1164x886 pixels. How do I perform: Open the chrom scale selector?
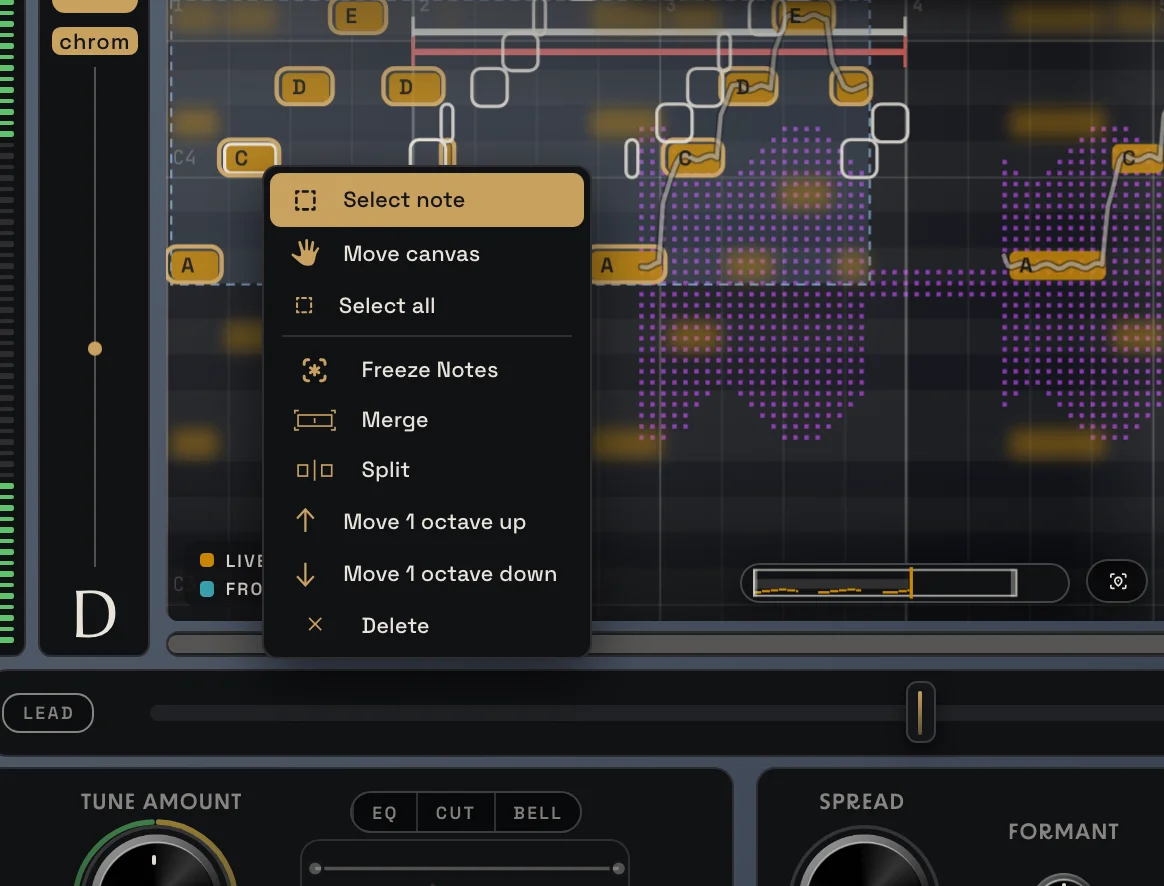[x=94, y=42]
